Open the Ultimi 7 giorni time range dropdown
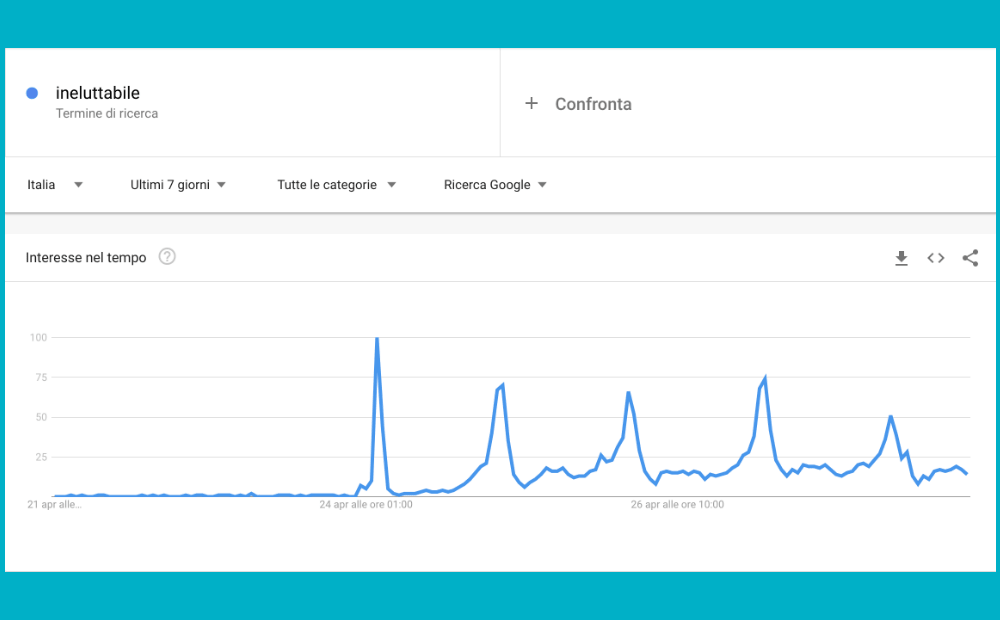 [x=178, y=184]
